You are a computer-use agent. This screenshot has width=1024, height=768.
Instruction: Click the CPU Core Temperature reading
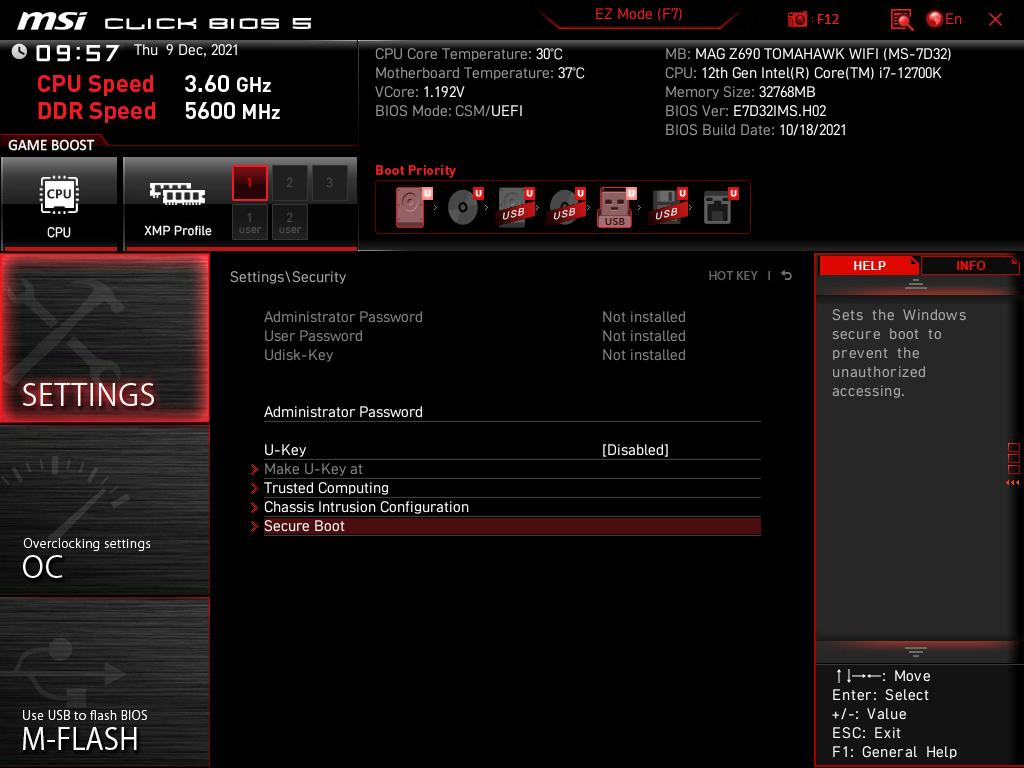click(468, 54)
